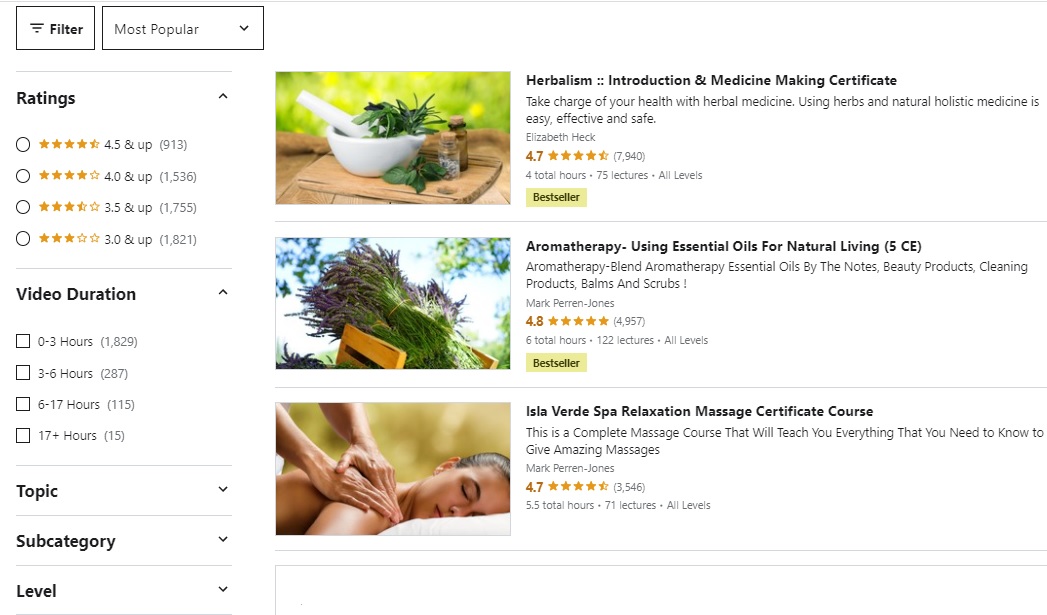Expand the Topic filter section
Image resolution: width=1047 pixels, height=615 pixels.
(124, 491)
